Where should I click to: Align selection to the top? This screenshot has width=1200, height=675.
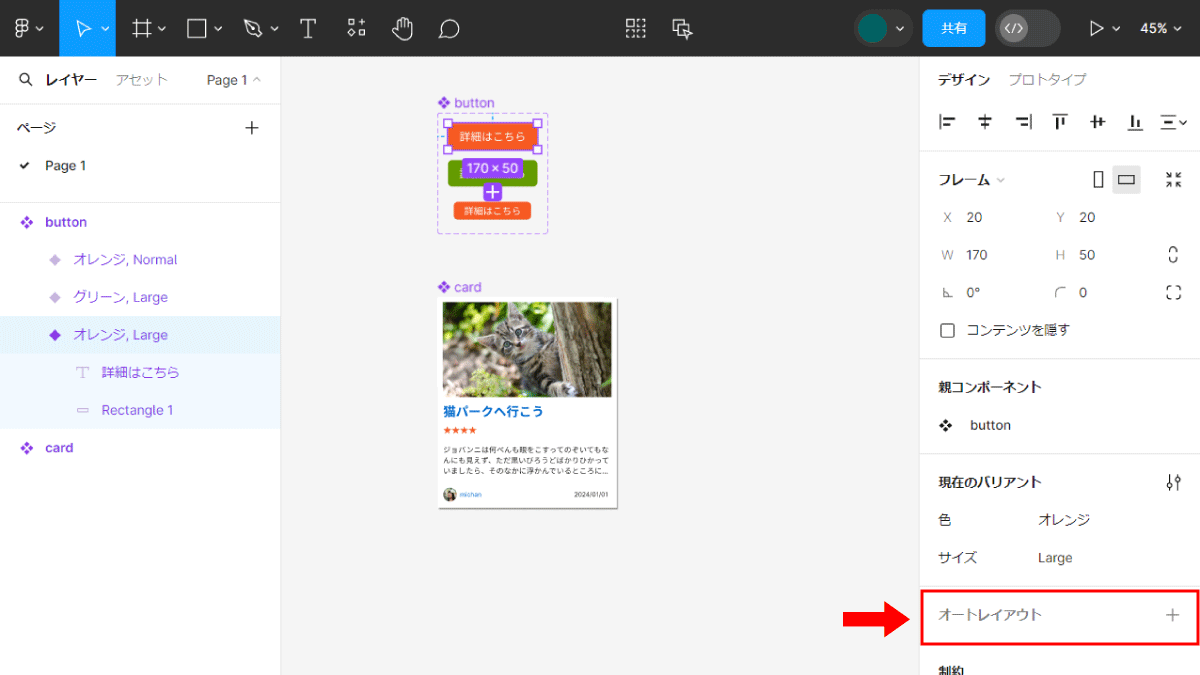pyautogui.click(x=1060, y=122)
